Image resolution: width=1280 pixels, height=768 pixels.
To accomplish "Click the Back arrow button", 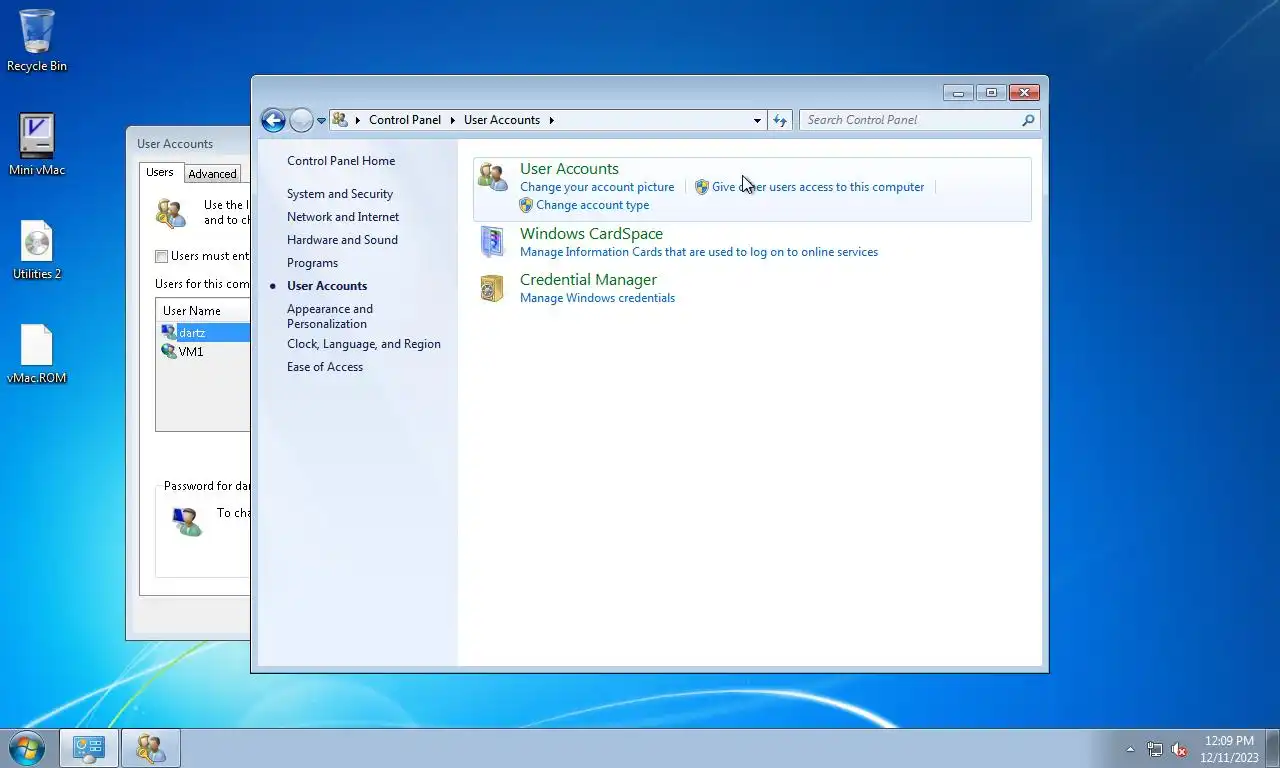I will pyautogui.click(x=273, y=120).
